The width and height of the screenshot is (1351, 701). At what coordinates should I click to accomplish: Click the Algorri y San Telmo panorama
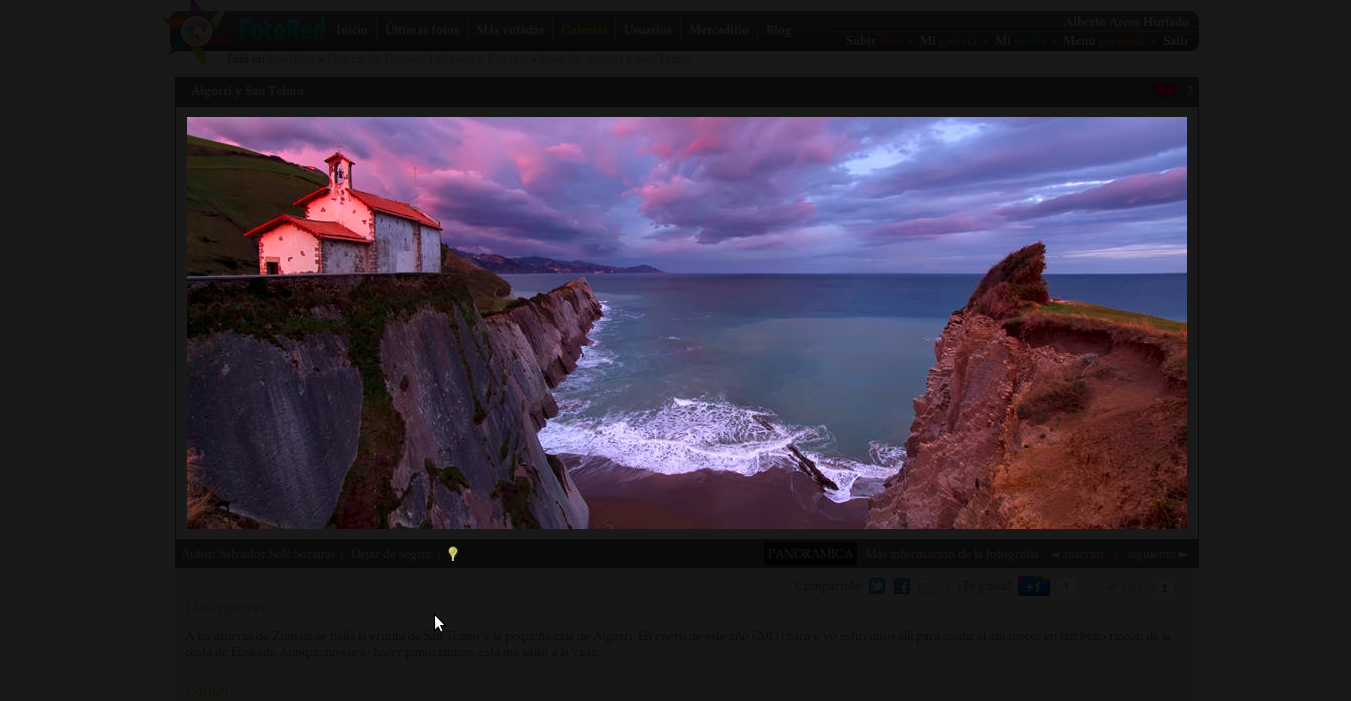(687, 323)
